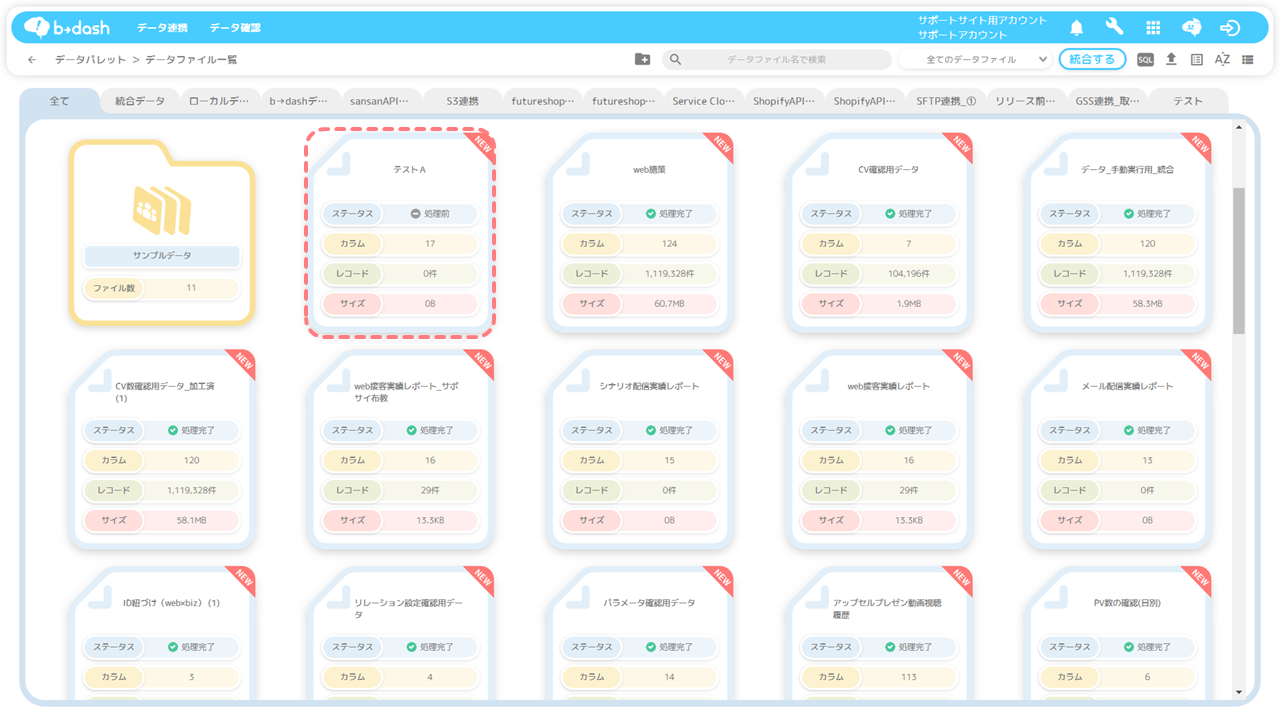Open the CV数確認用データ_加工済(1) card title
The image size is (1280, 720).
coord(165,392)
